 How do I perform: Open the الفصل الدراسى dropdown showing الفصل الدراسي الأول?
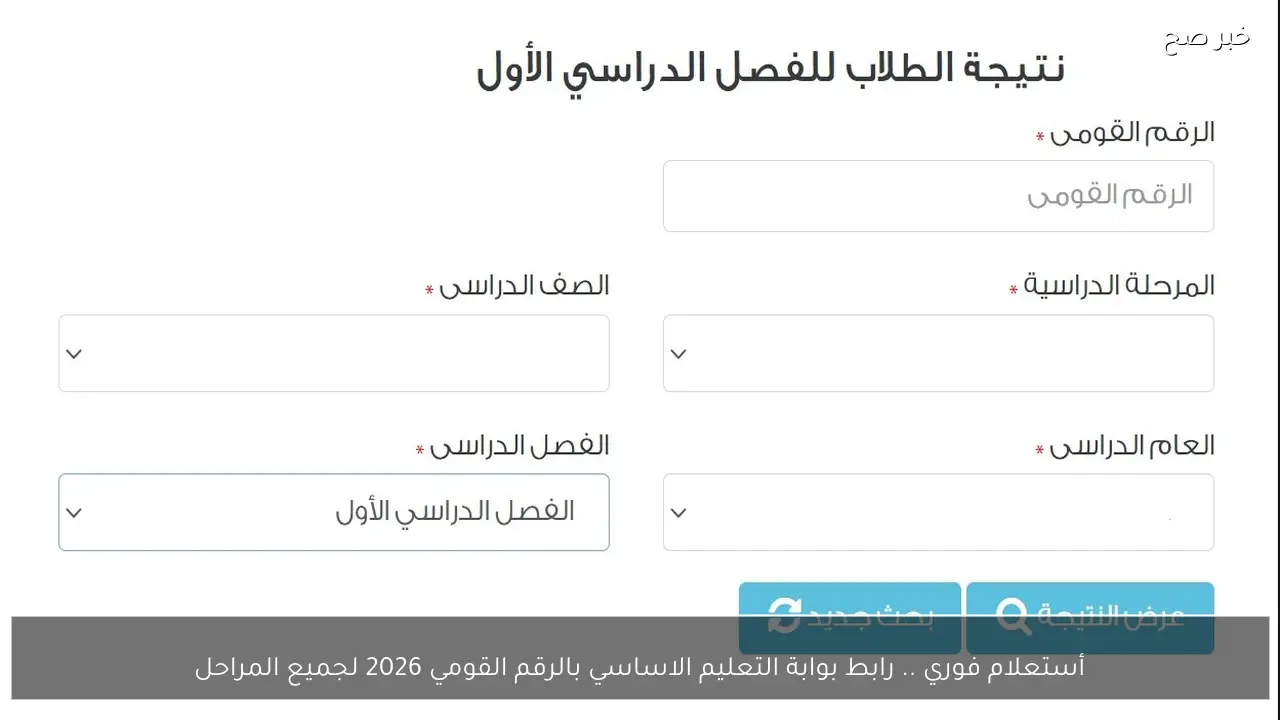click(334, 512)
